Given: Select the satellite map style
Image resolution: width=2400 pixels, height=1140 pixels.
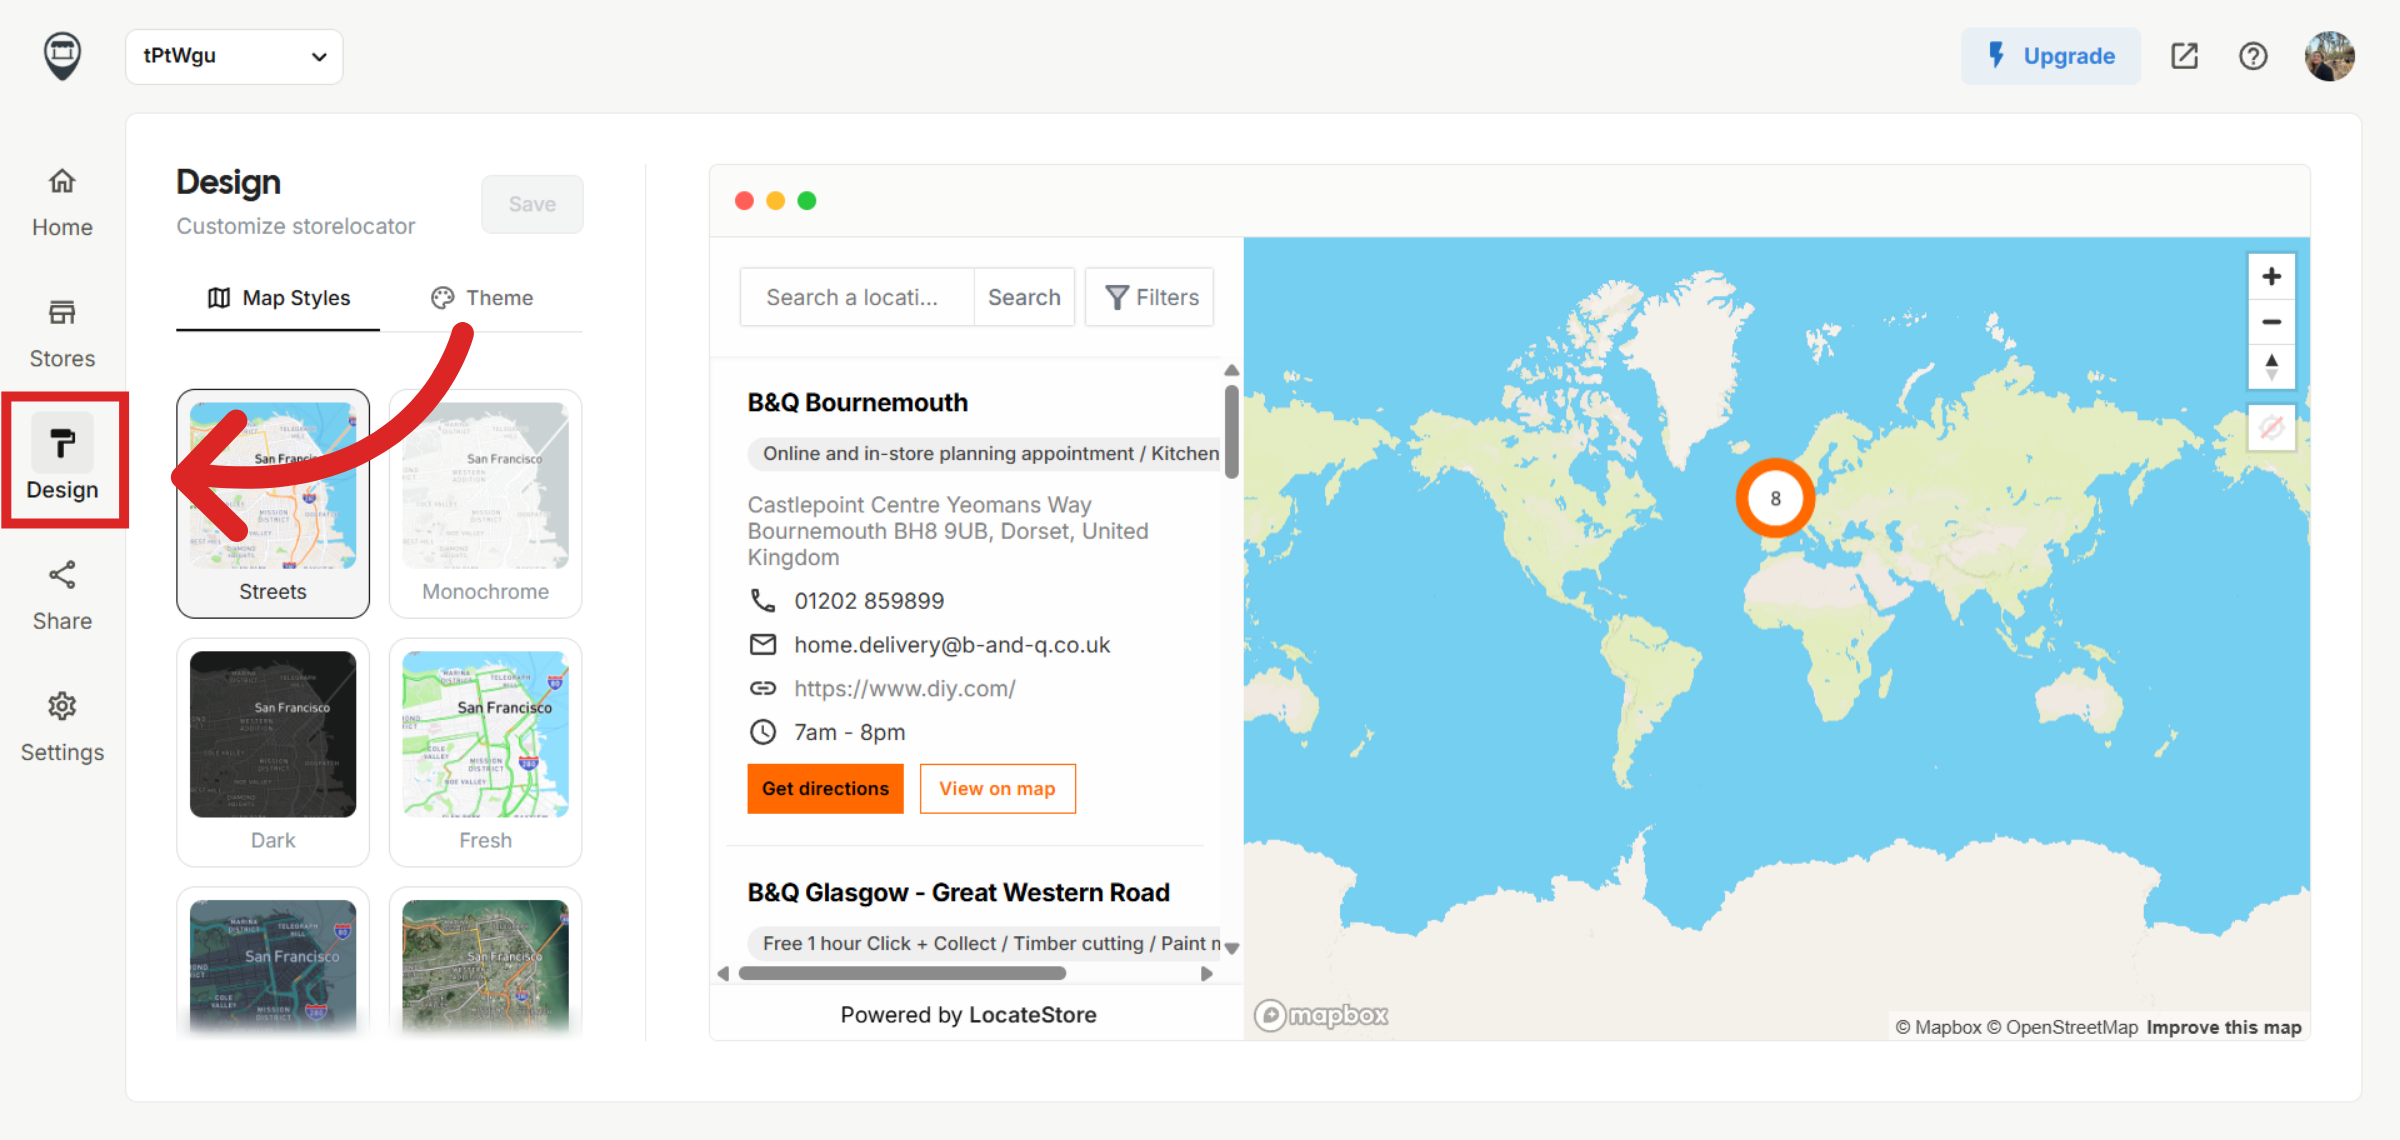Looking at the screenshot, I should (486, 964).
